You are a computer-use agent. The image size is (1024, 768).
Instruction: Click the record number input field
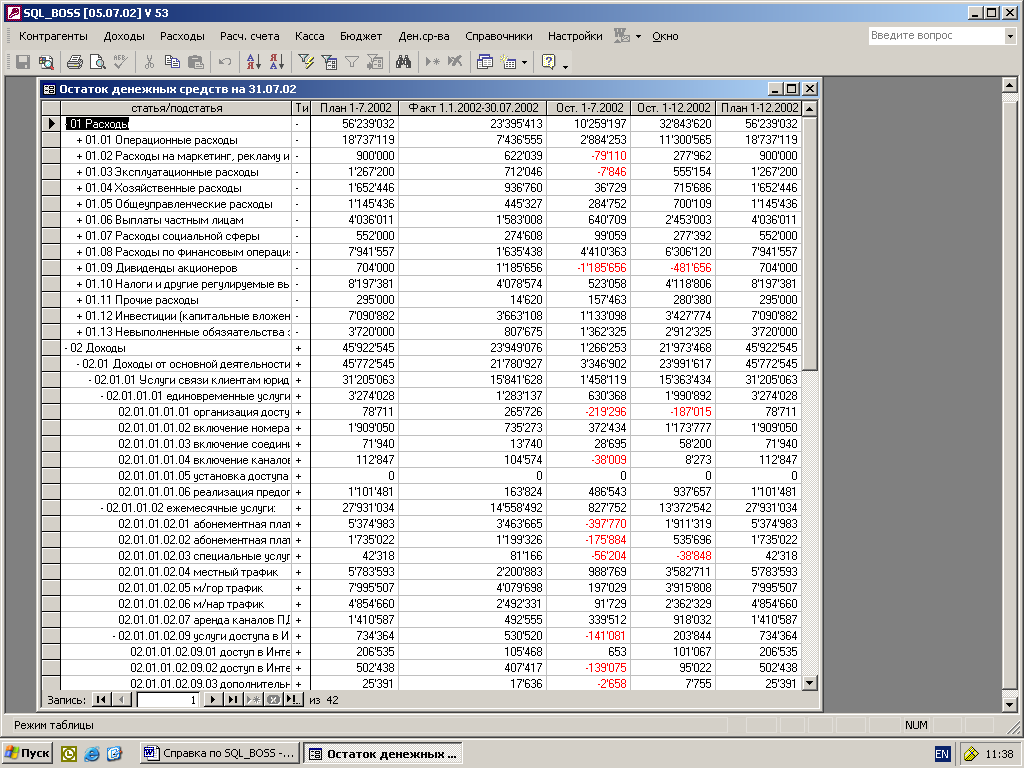pyautogui.click(x=167, y=700)
